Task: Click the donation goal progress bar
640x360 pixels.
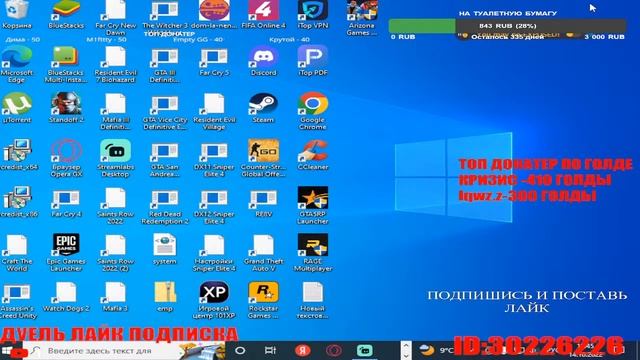Action: [507, 26]
